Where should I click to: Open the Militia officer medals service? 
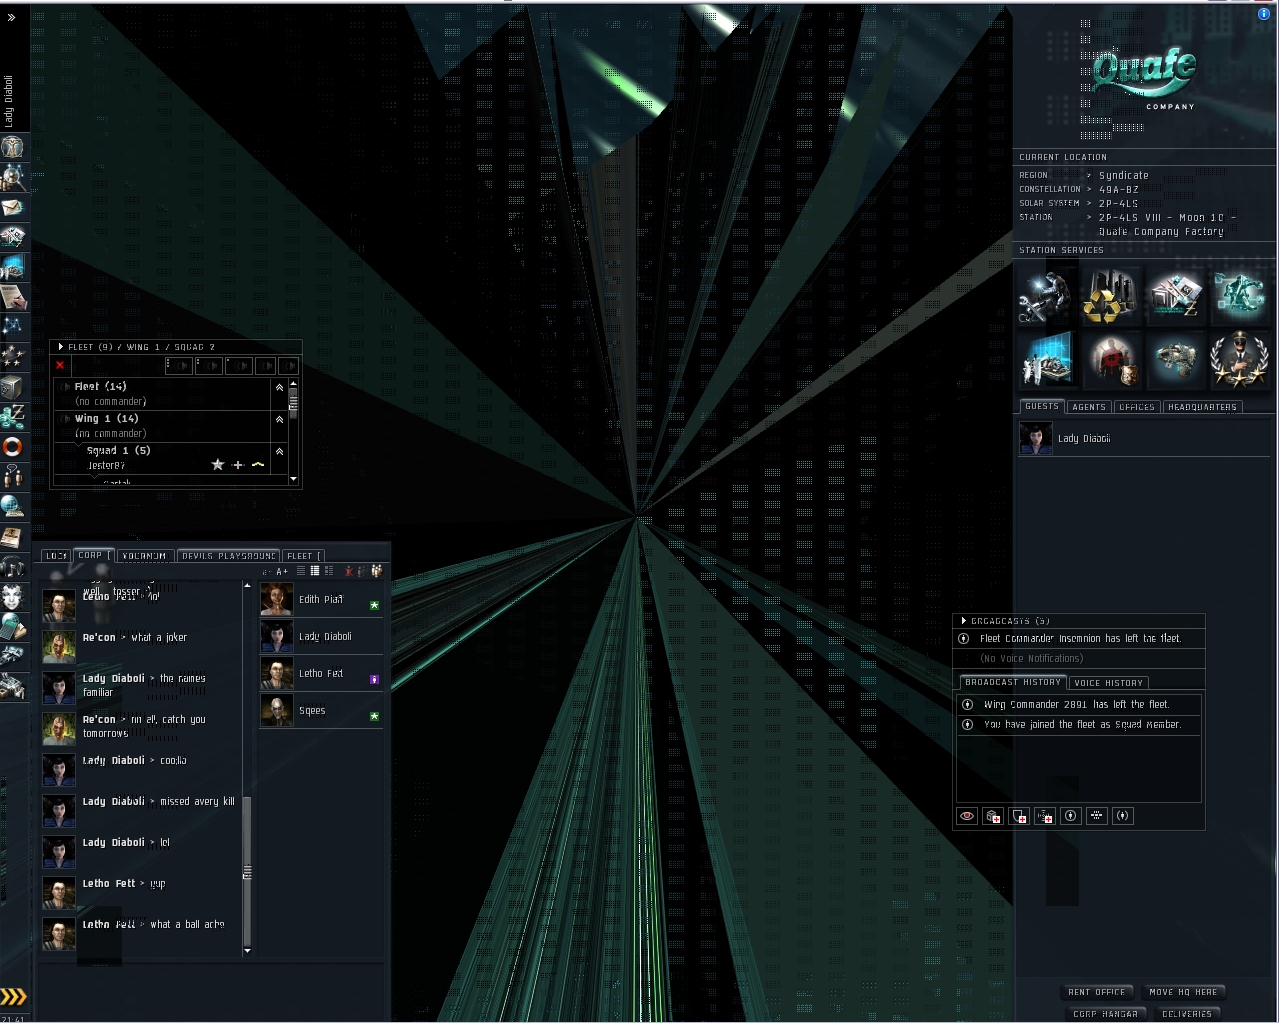point(1238,359)
